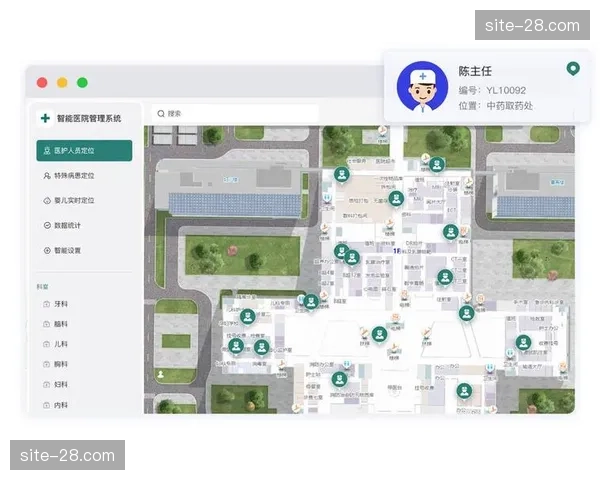
Task: Click the green location pin on 陈主任 card
Action: click(573, 69)
